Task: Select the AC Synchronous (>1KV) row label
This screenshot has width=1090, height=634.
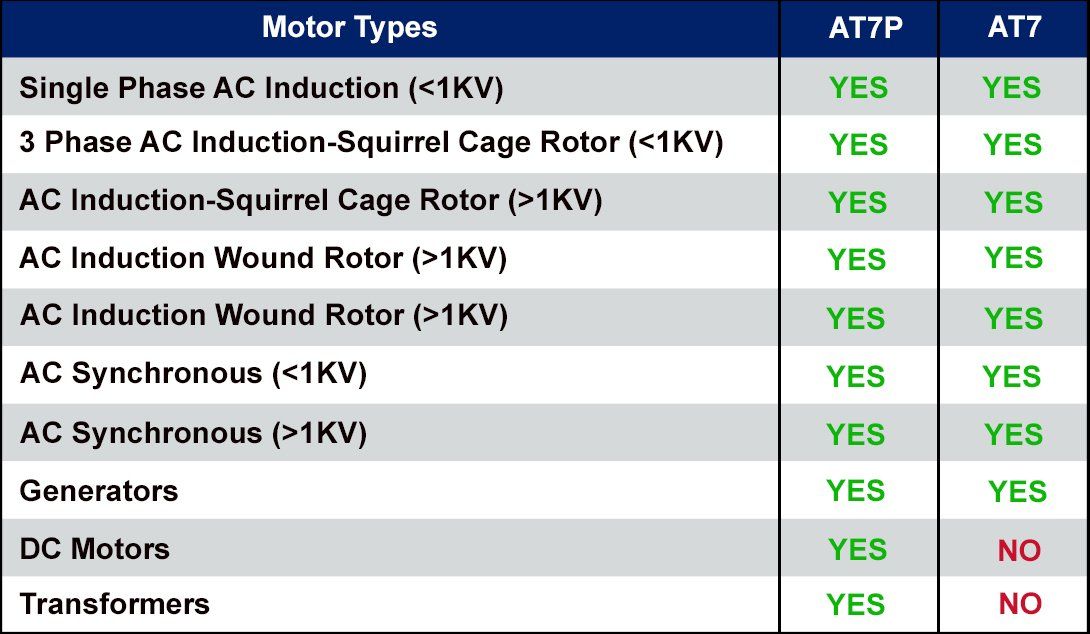Action: (x=193, y=433)
